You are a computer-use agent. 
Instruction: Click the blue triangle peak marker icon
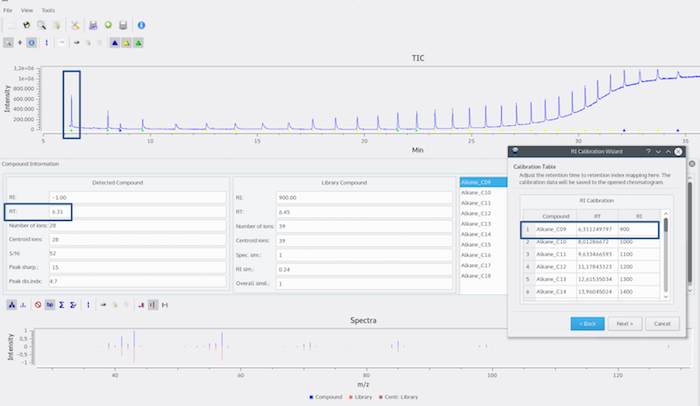pyautogui.click(x=114, y=43)
